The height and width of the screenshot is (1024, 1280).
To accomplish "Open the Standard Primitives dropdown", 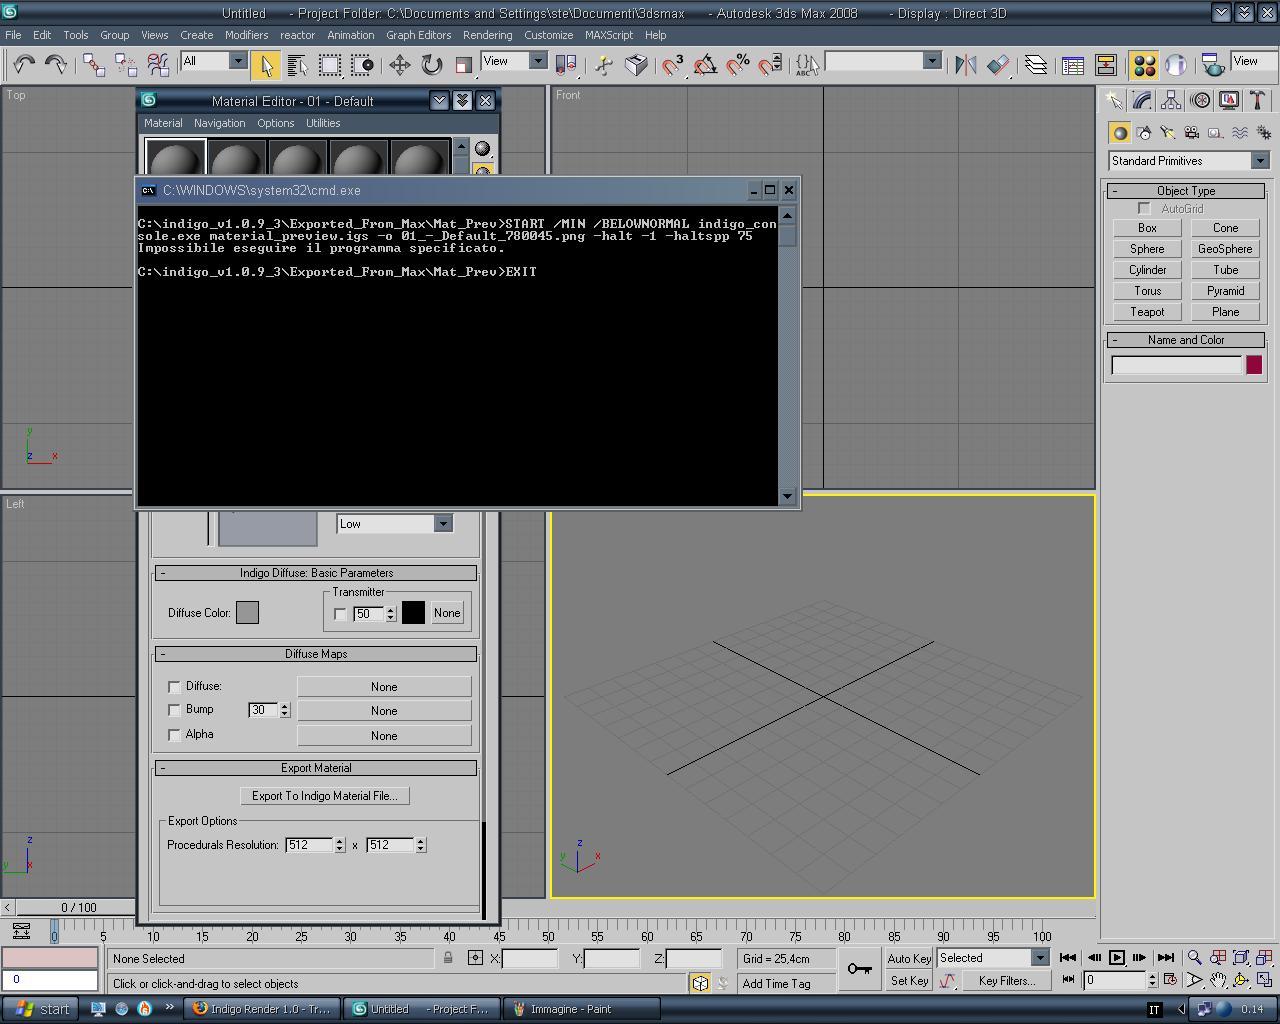I will coord(1187,161).
